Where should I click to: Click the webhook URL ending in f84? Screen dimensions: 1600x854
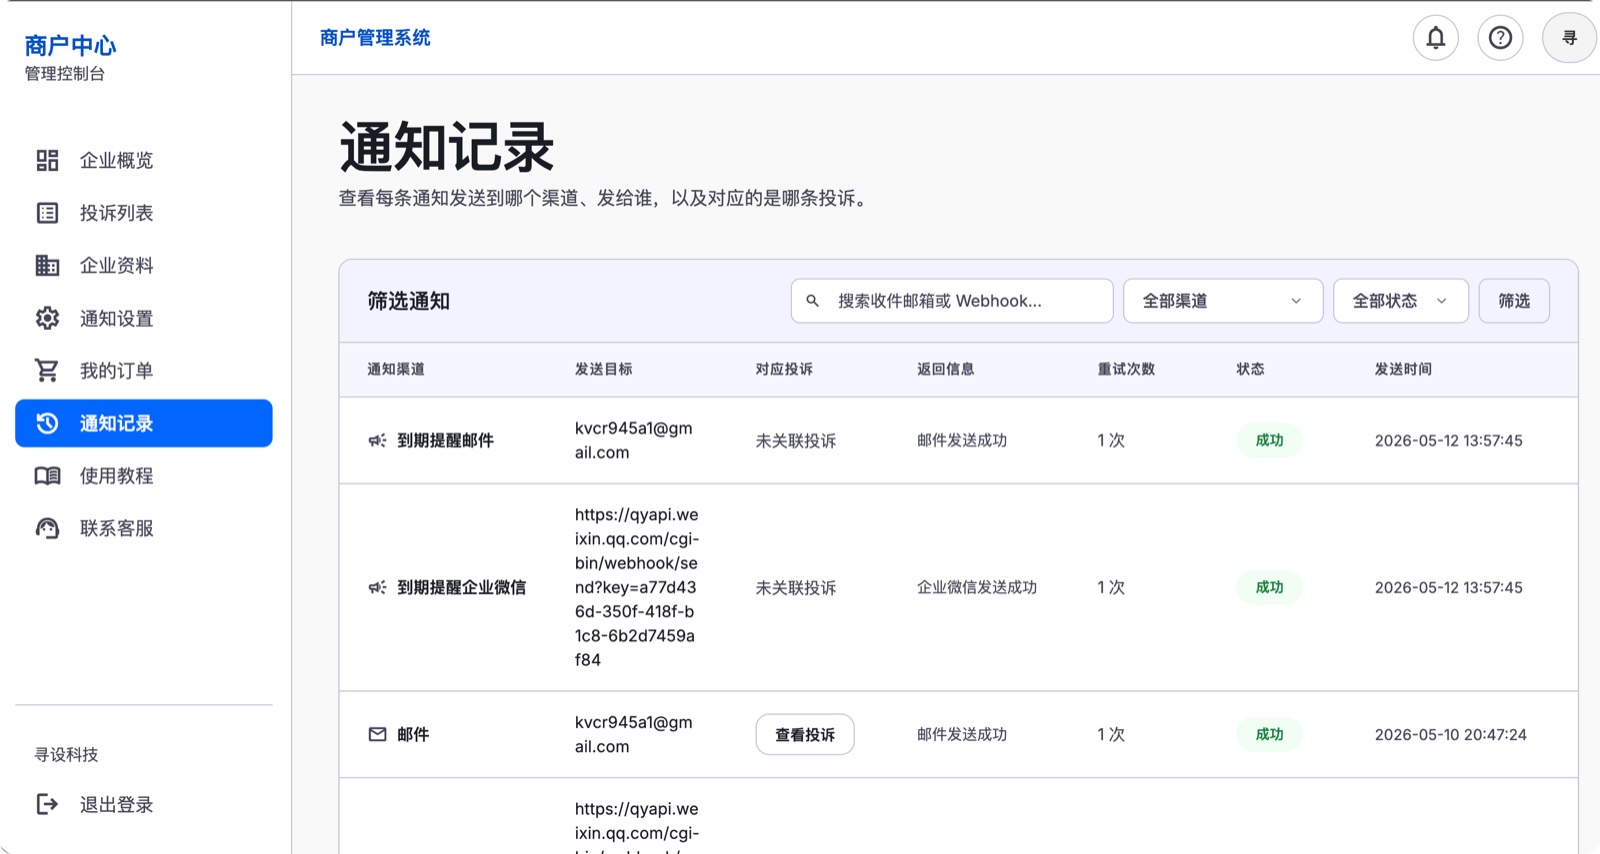click(x=636, y=587)
